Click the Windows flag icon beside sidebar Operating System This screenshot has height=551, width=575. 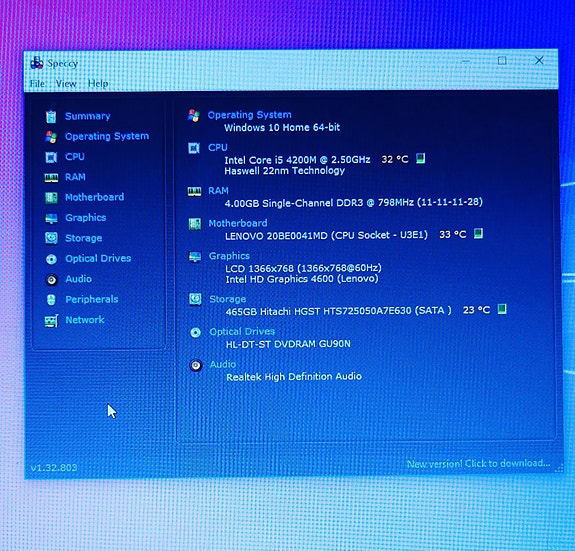click(x=51, y=137)
